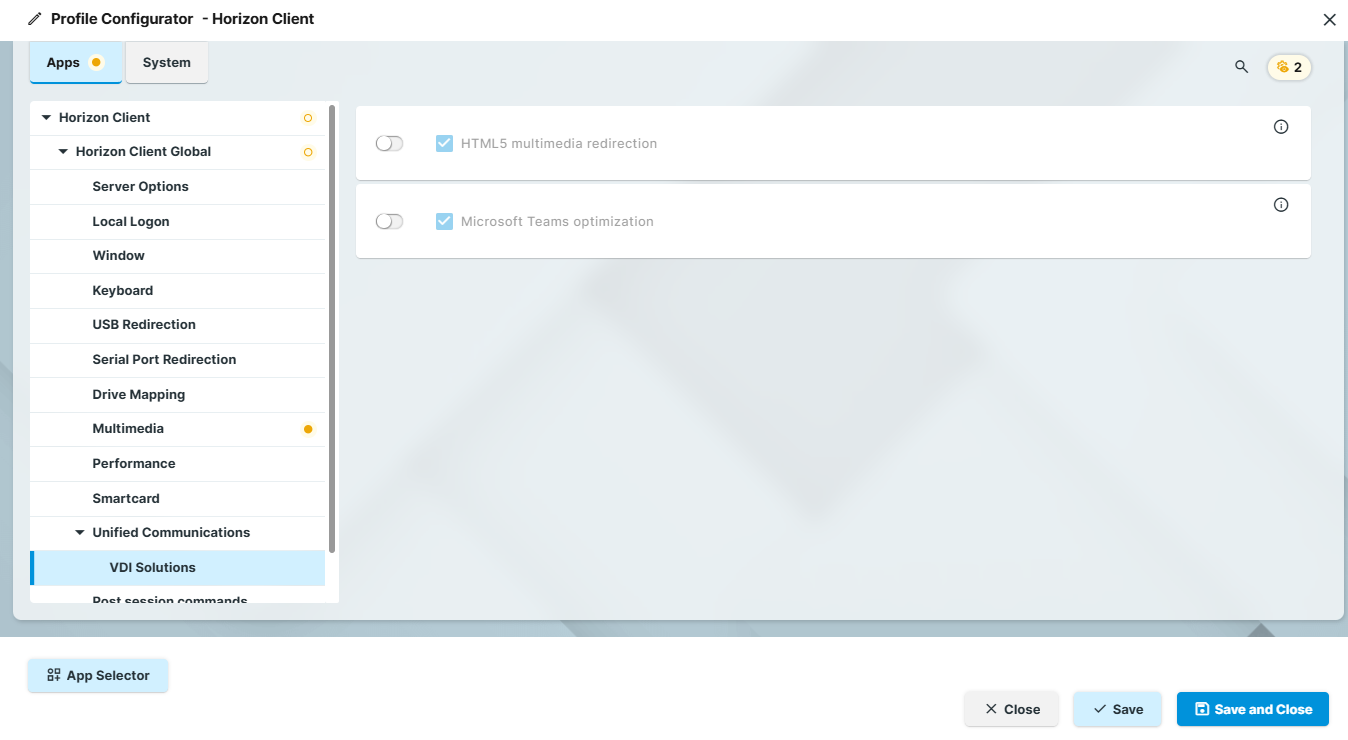This screenshot has width=1348, height=740.
Task: Click the orange dot beside Multimedia
Action: [x=308, y=429]
